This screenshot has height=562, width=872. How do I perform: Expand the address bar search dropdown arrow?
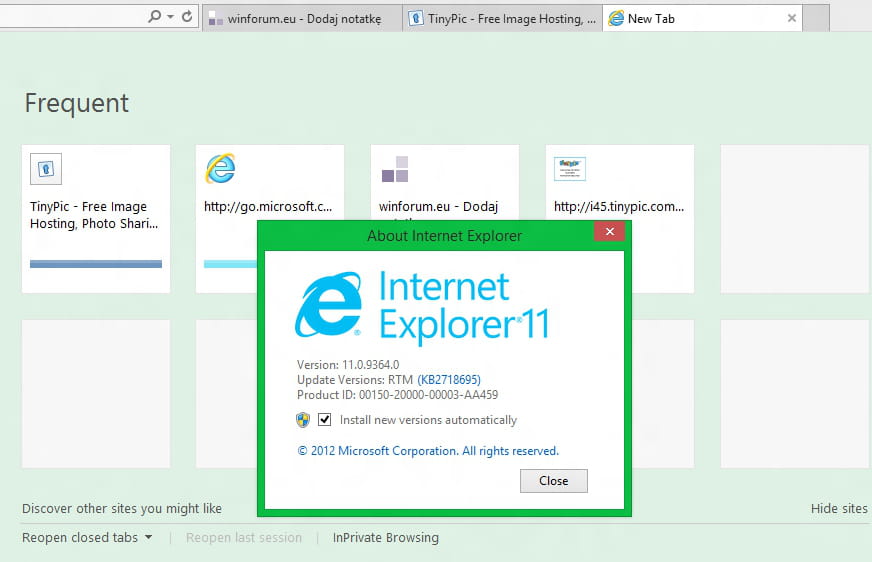point(170,17)
